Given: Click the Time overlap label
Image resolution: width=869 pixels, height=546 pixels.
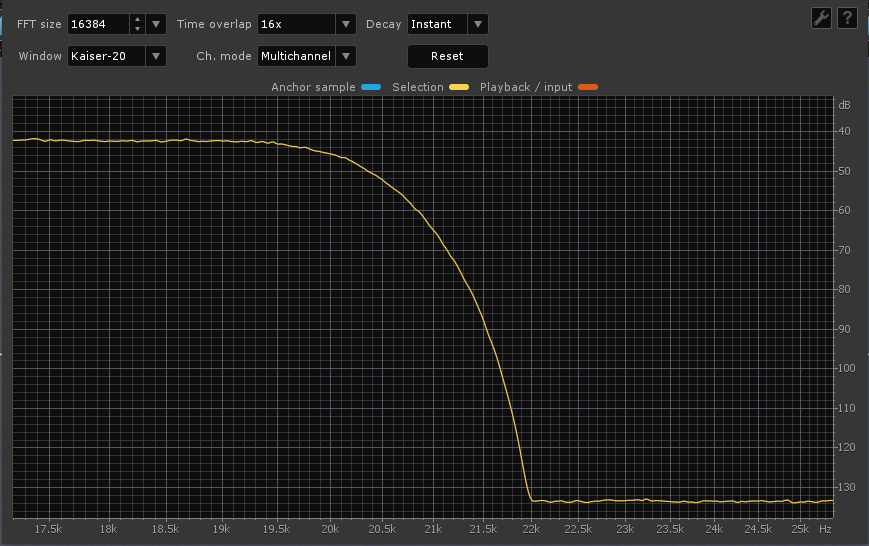Looking at the screenshot, I should (x=214, y=24).
